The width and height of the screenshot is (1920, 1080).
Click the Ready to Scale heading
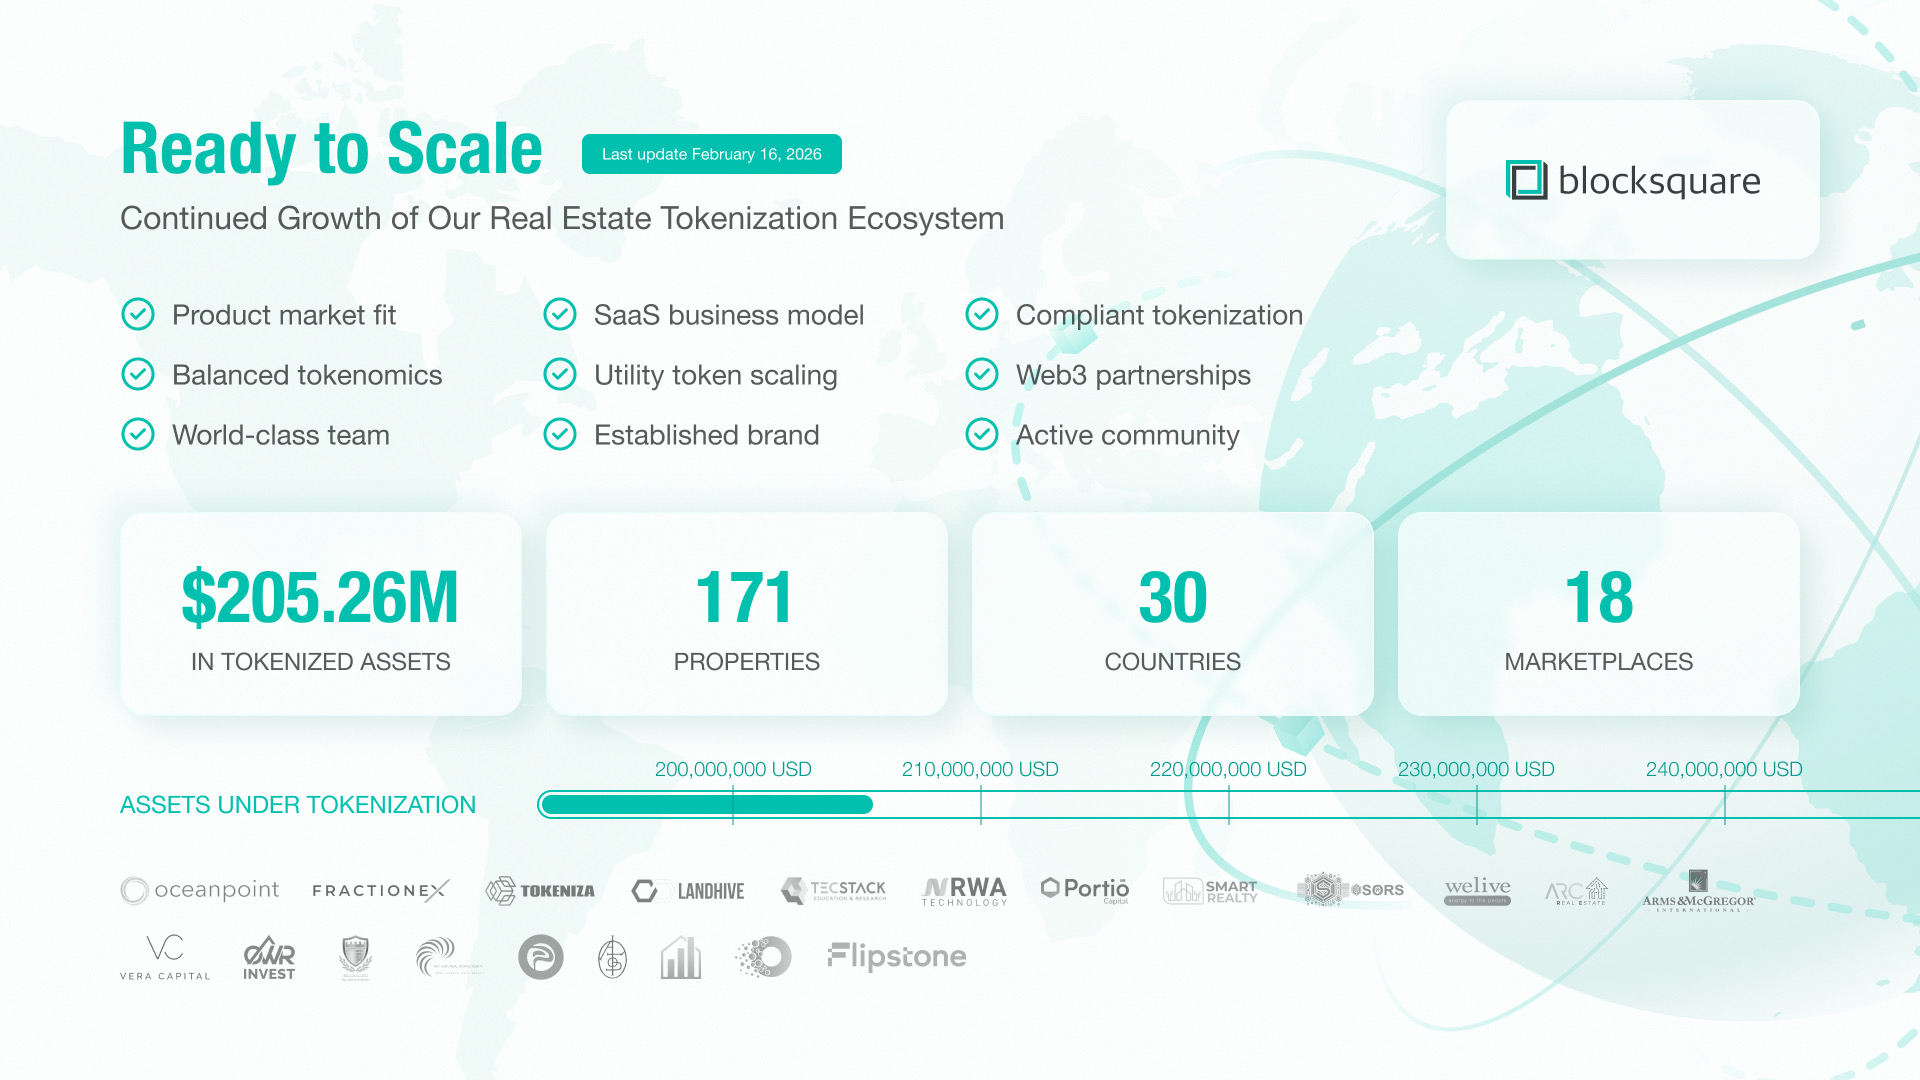click(x=331, y=150)
